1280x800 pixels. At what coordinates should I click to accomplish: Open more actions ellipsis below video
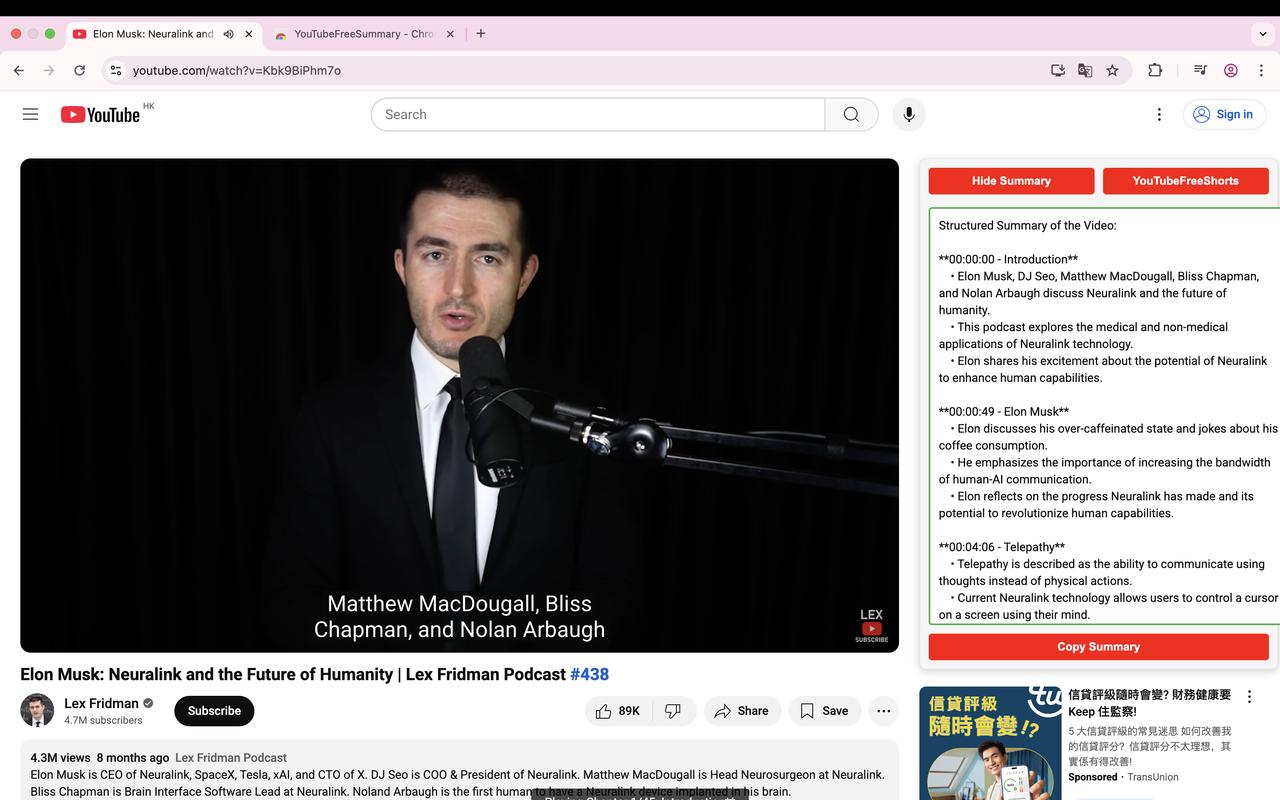(x=883, y=711)
